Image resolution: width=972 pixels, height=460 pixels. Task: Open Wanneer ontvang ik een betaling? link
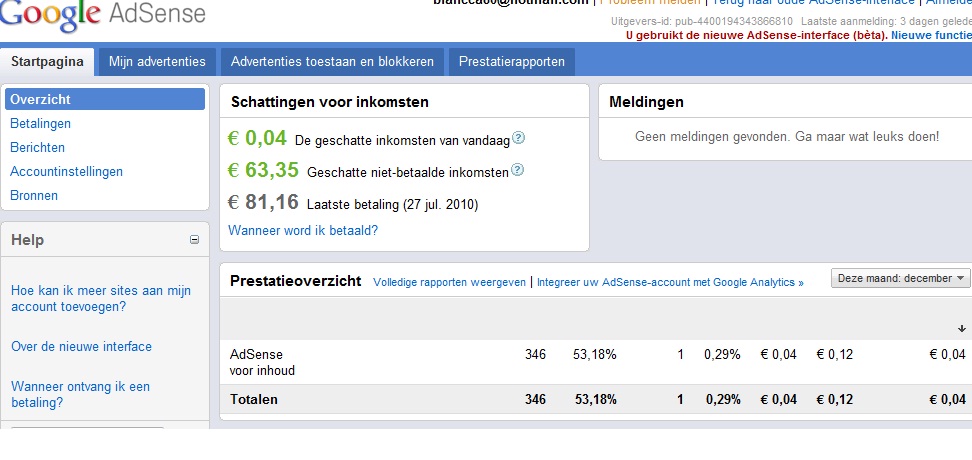pos(81,395)
